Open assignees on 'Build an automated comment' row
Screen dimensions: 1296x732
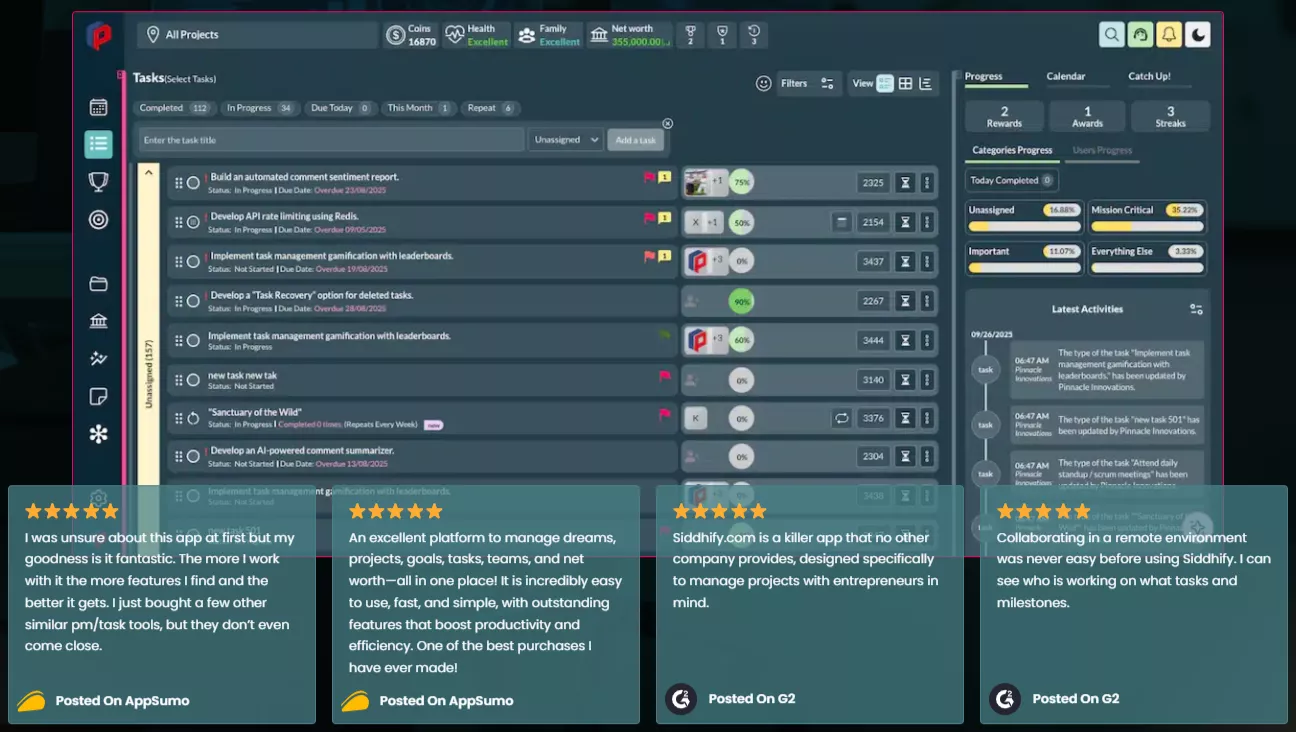click(704, 182)
